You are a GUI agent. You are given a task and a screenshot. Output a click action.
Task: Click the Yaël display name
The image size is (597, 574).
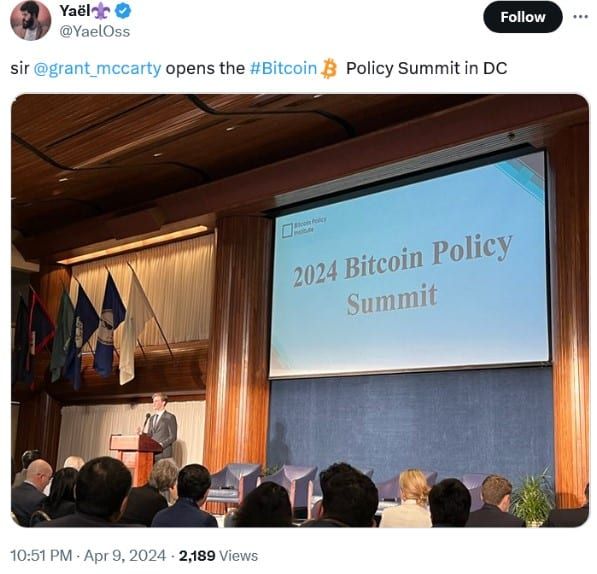[x=75, y=11]
